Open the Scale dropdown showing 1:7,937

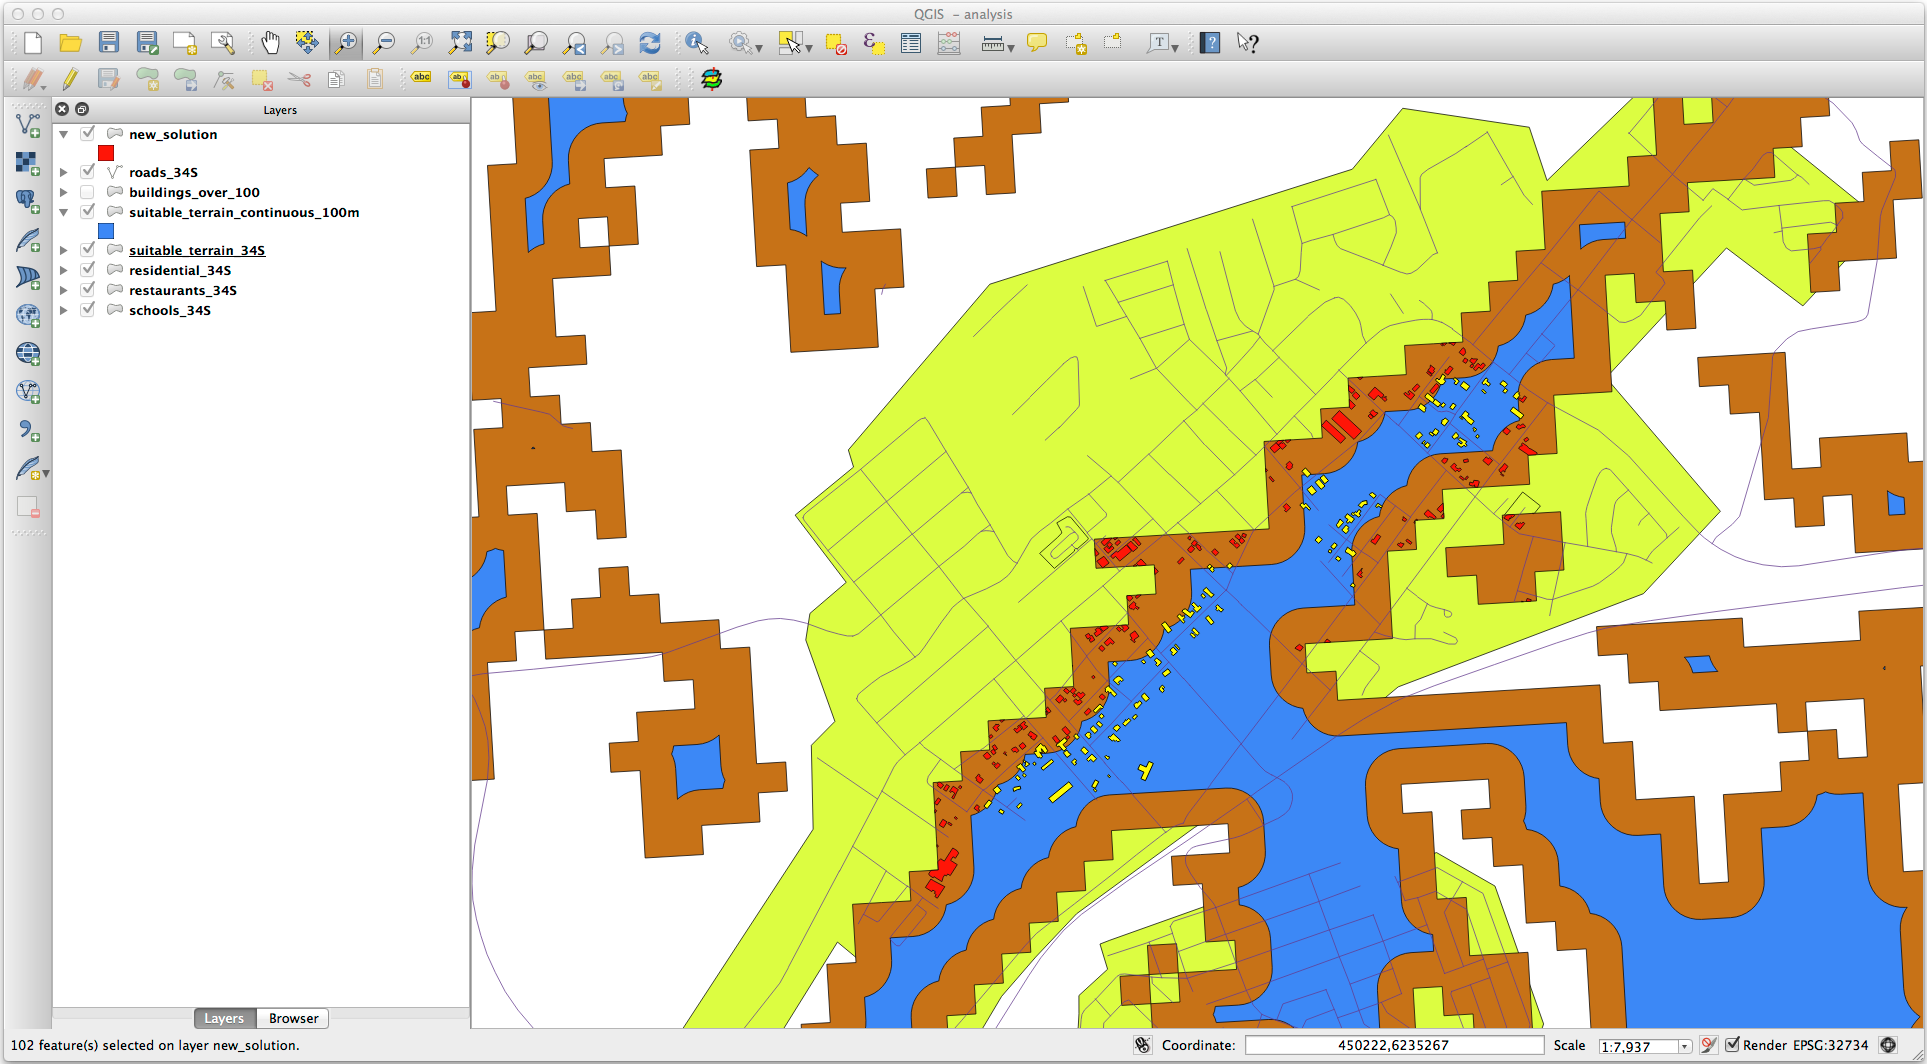pyautogui.click(x=1685, y=1044)
